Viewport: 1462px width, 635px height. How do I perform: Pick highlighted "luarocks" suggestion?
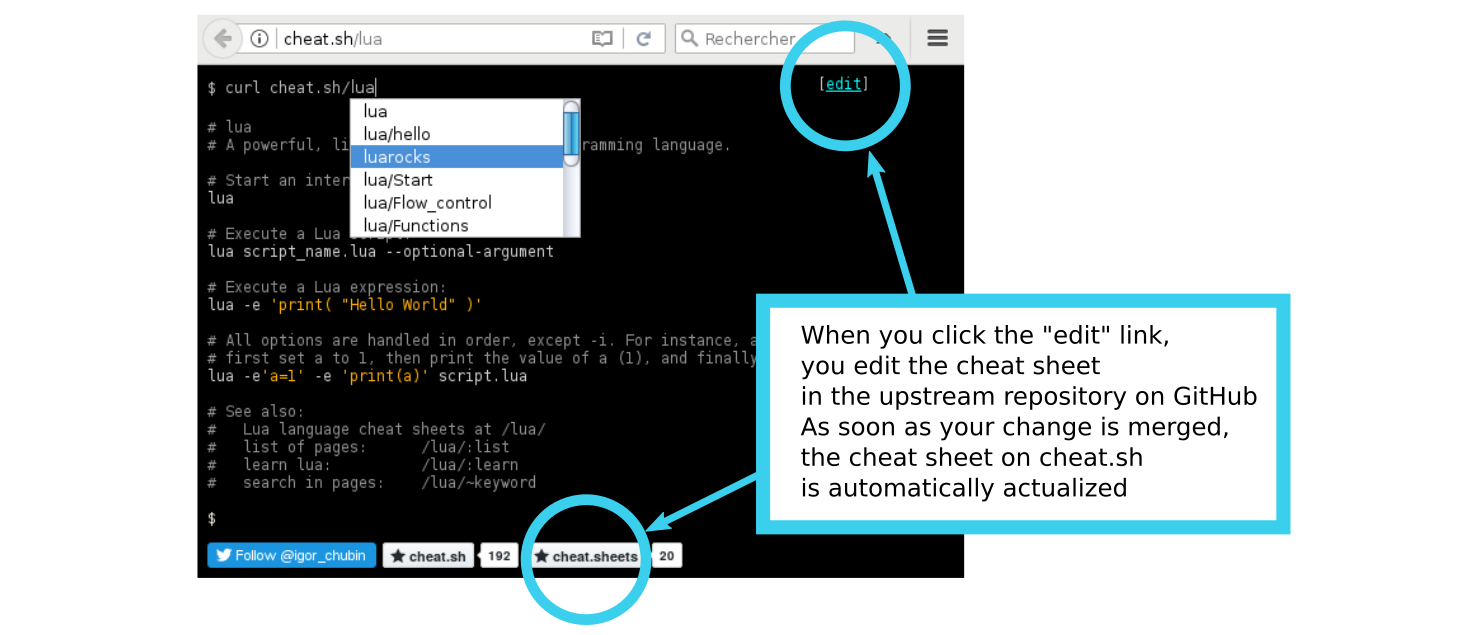pyautogui.click(x=457, y=157)
